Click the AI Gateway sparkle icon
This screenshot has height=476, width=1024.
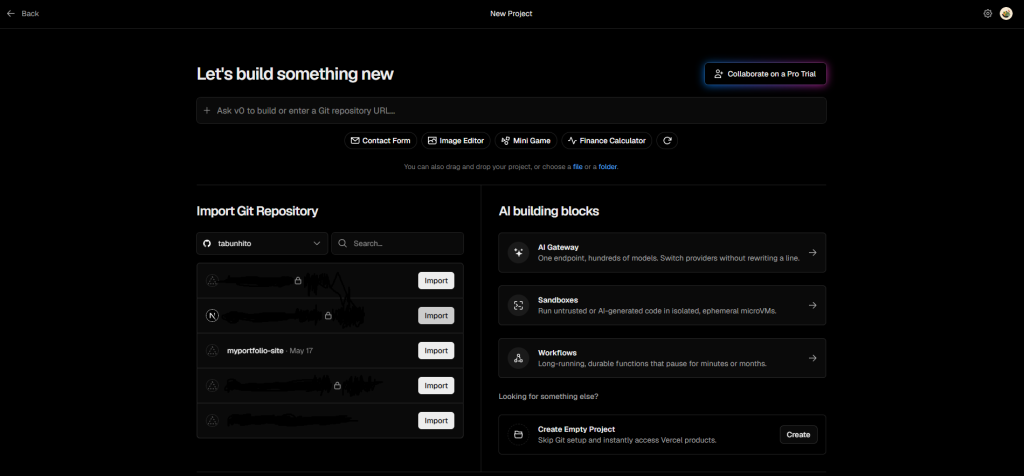519,253
